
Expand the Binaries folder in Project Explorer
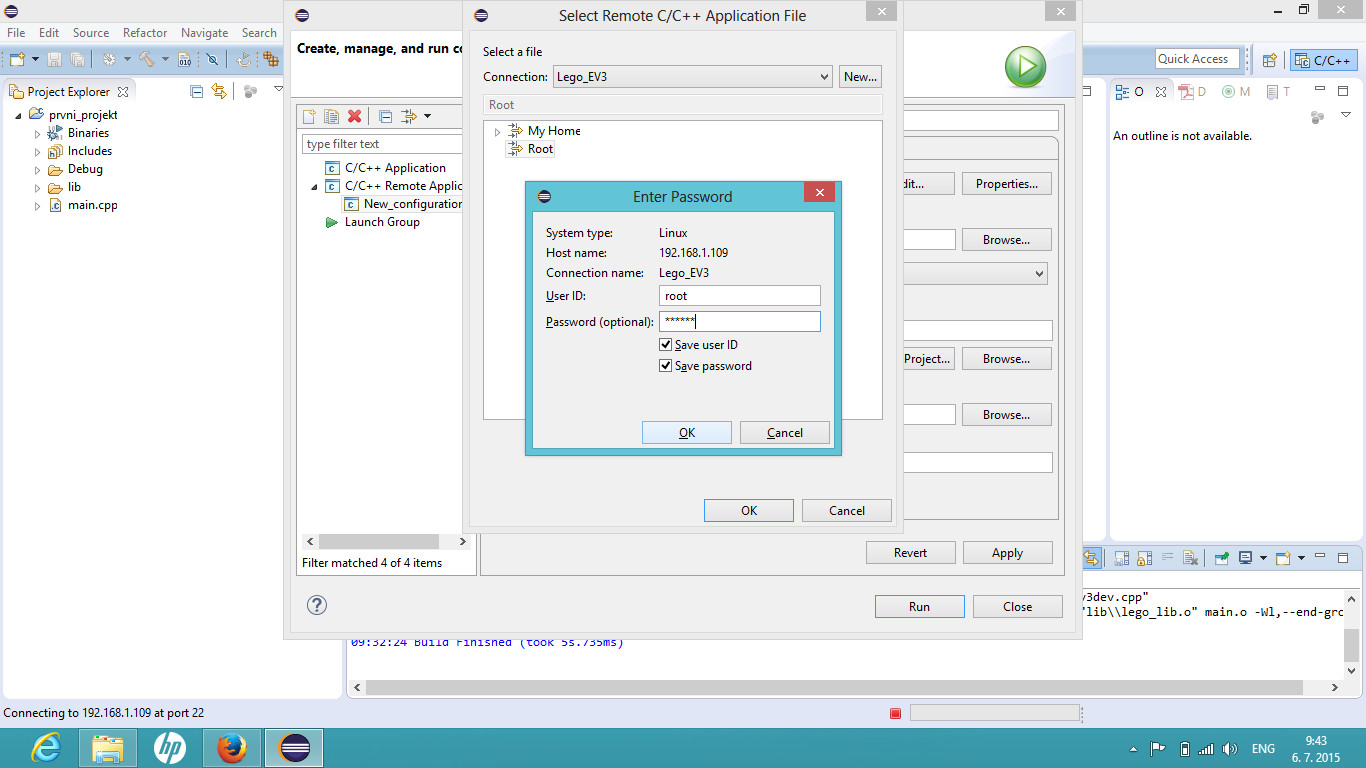[x=38, y=134]
